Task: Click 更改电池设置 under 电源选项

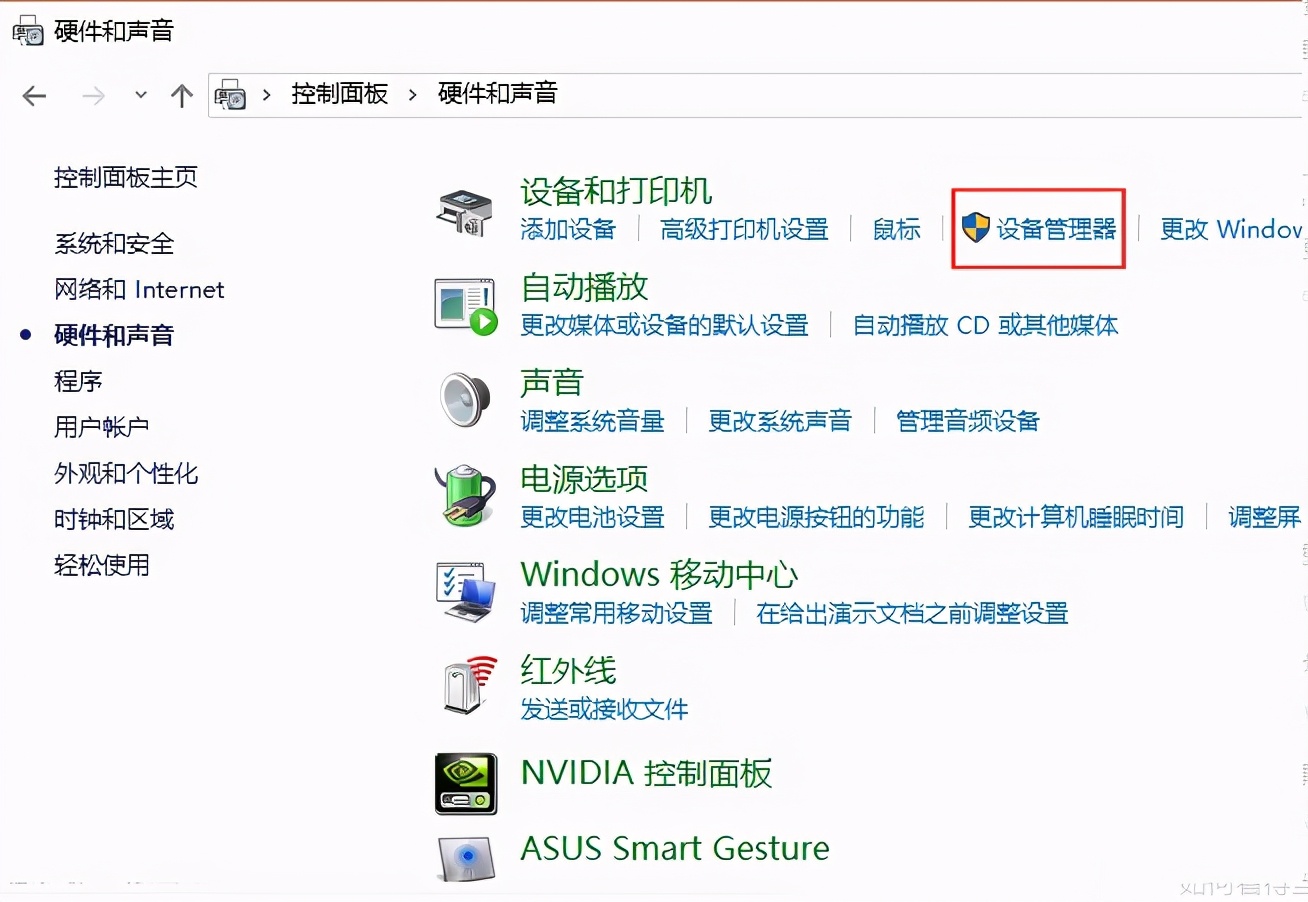Action: click(x=592, y=518)
